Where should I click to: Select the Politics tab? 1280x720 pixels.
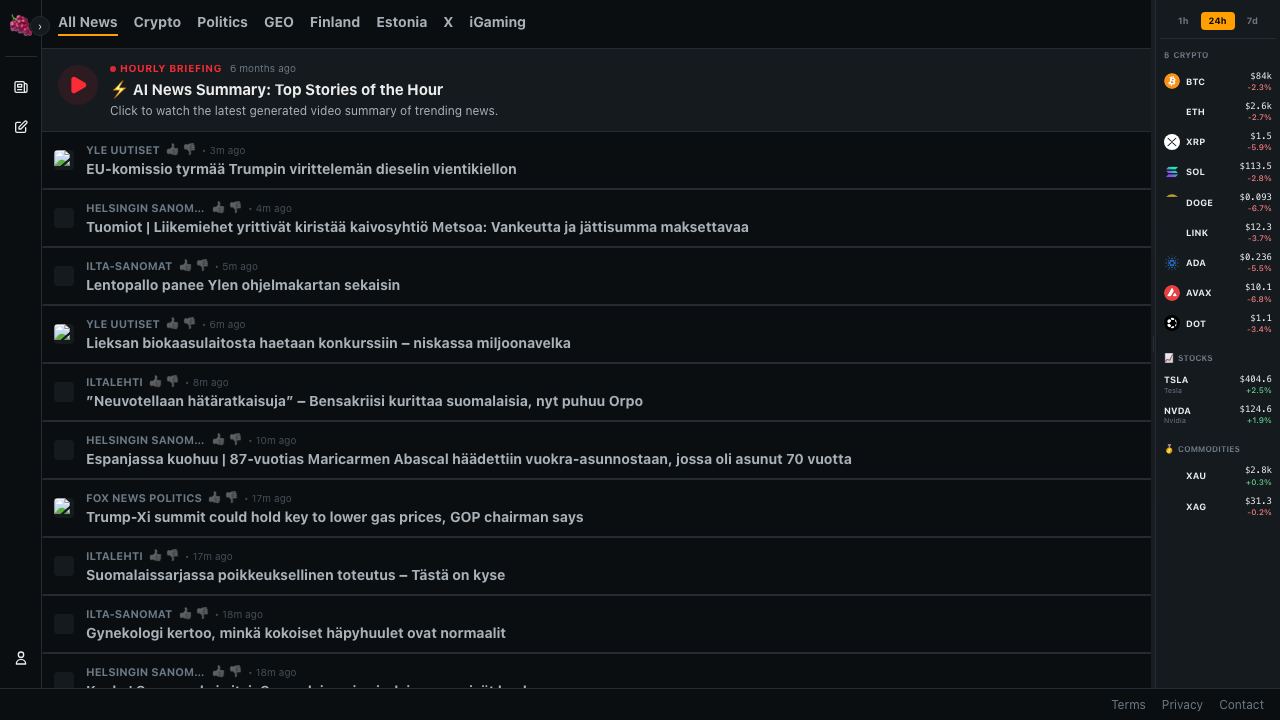[222, 22]
